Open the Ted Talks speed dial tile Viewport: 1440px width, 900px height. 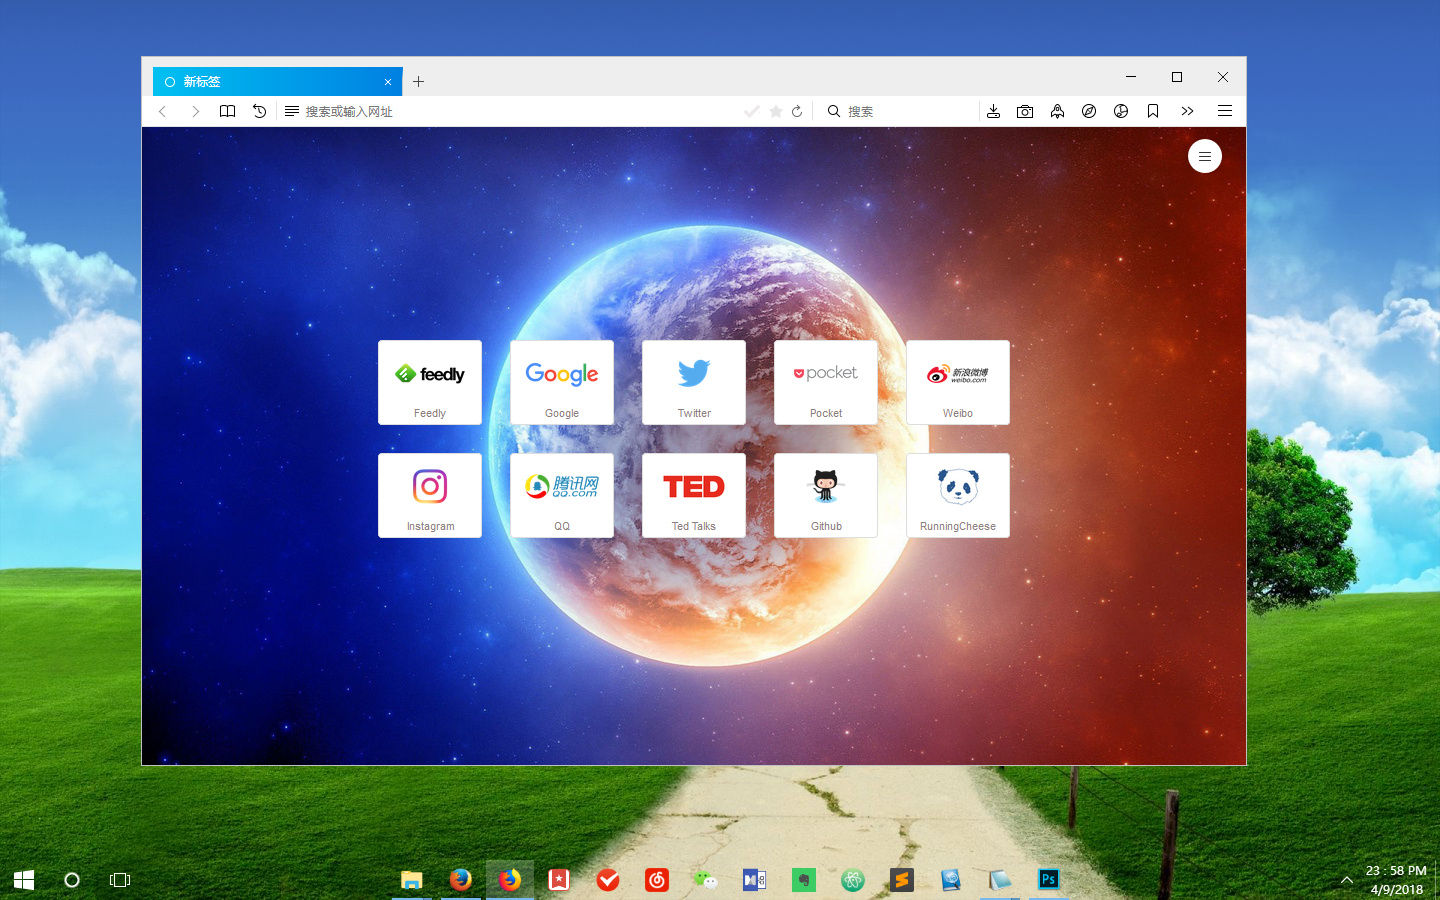tap(694, 496)
